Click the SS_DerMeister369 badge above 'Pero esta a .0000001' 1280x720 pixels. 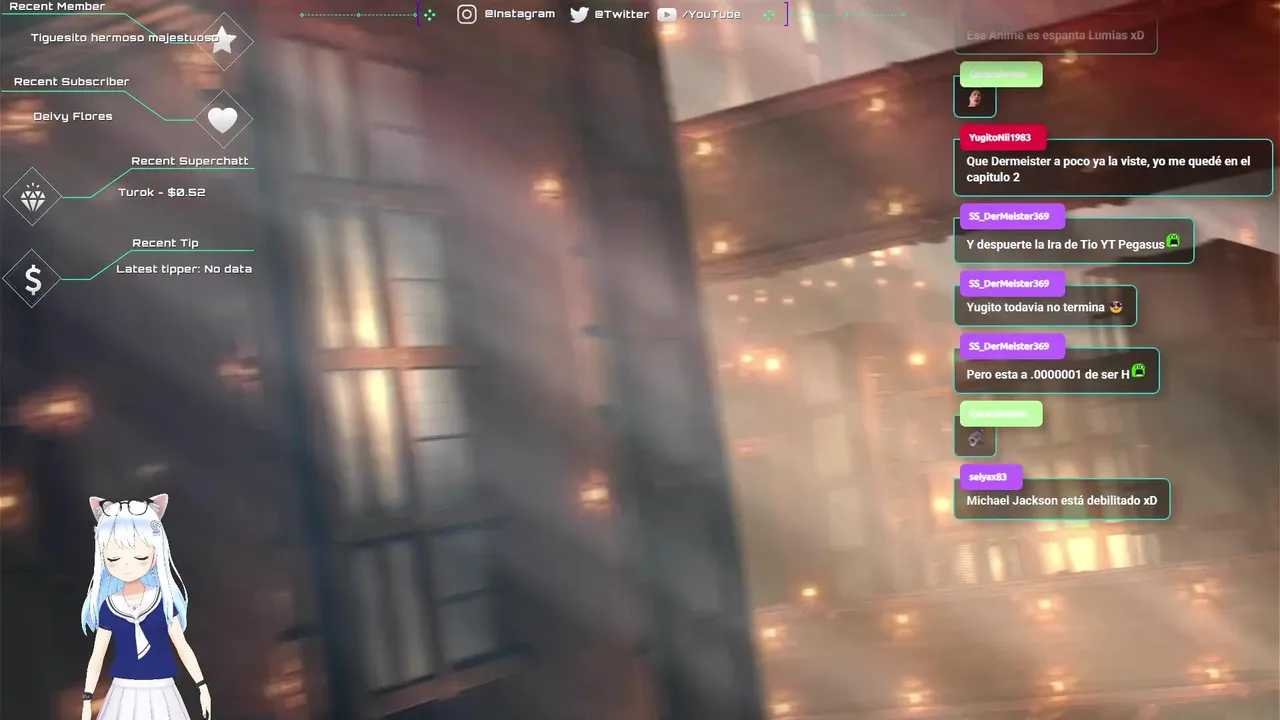click(x=1012, y=346)
